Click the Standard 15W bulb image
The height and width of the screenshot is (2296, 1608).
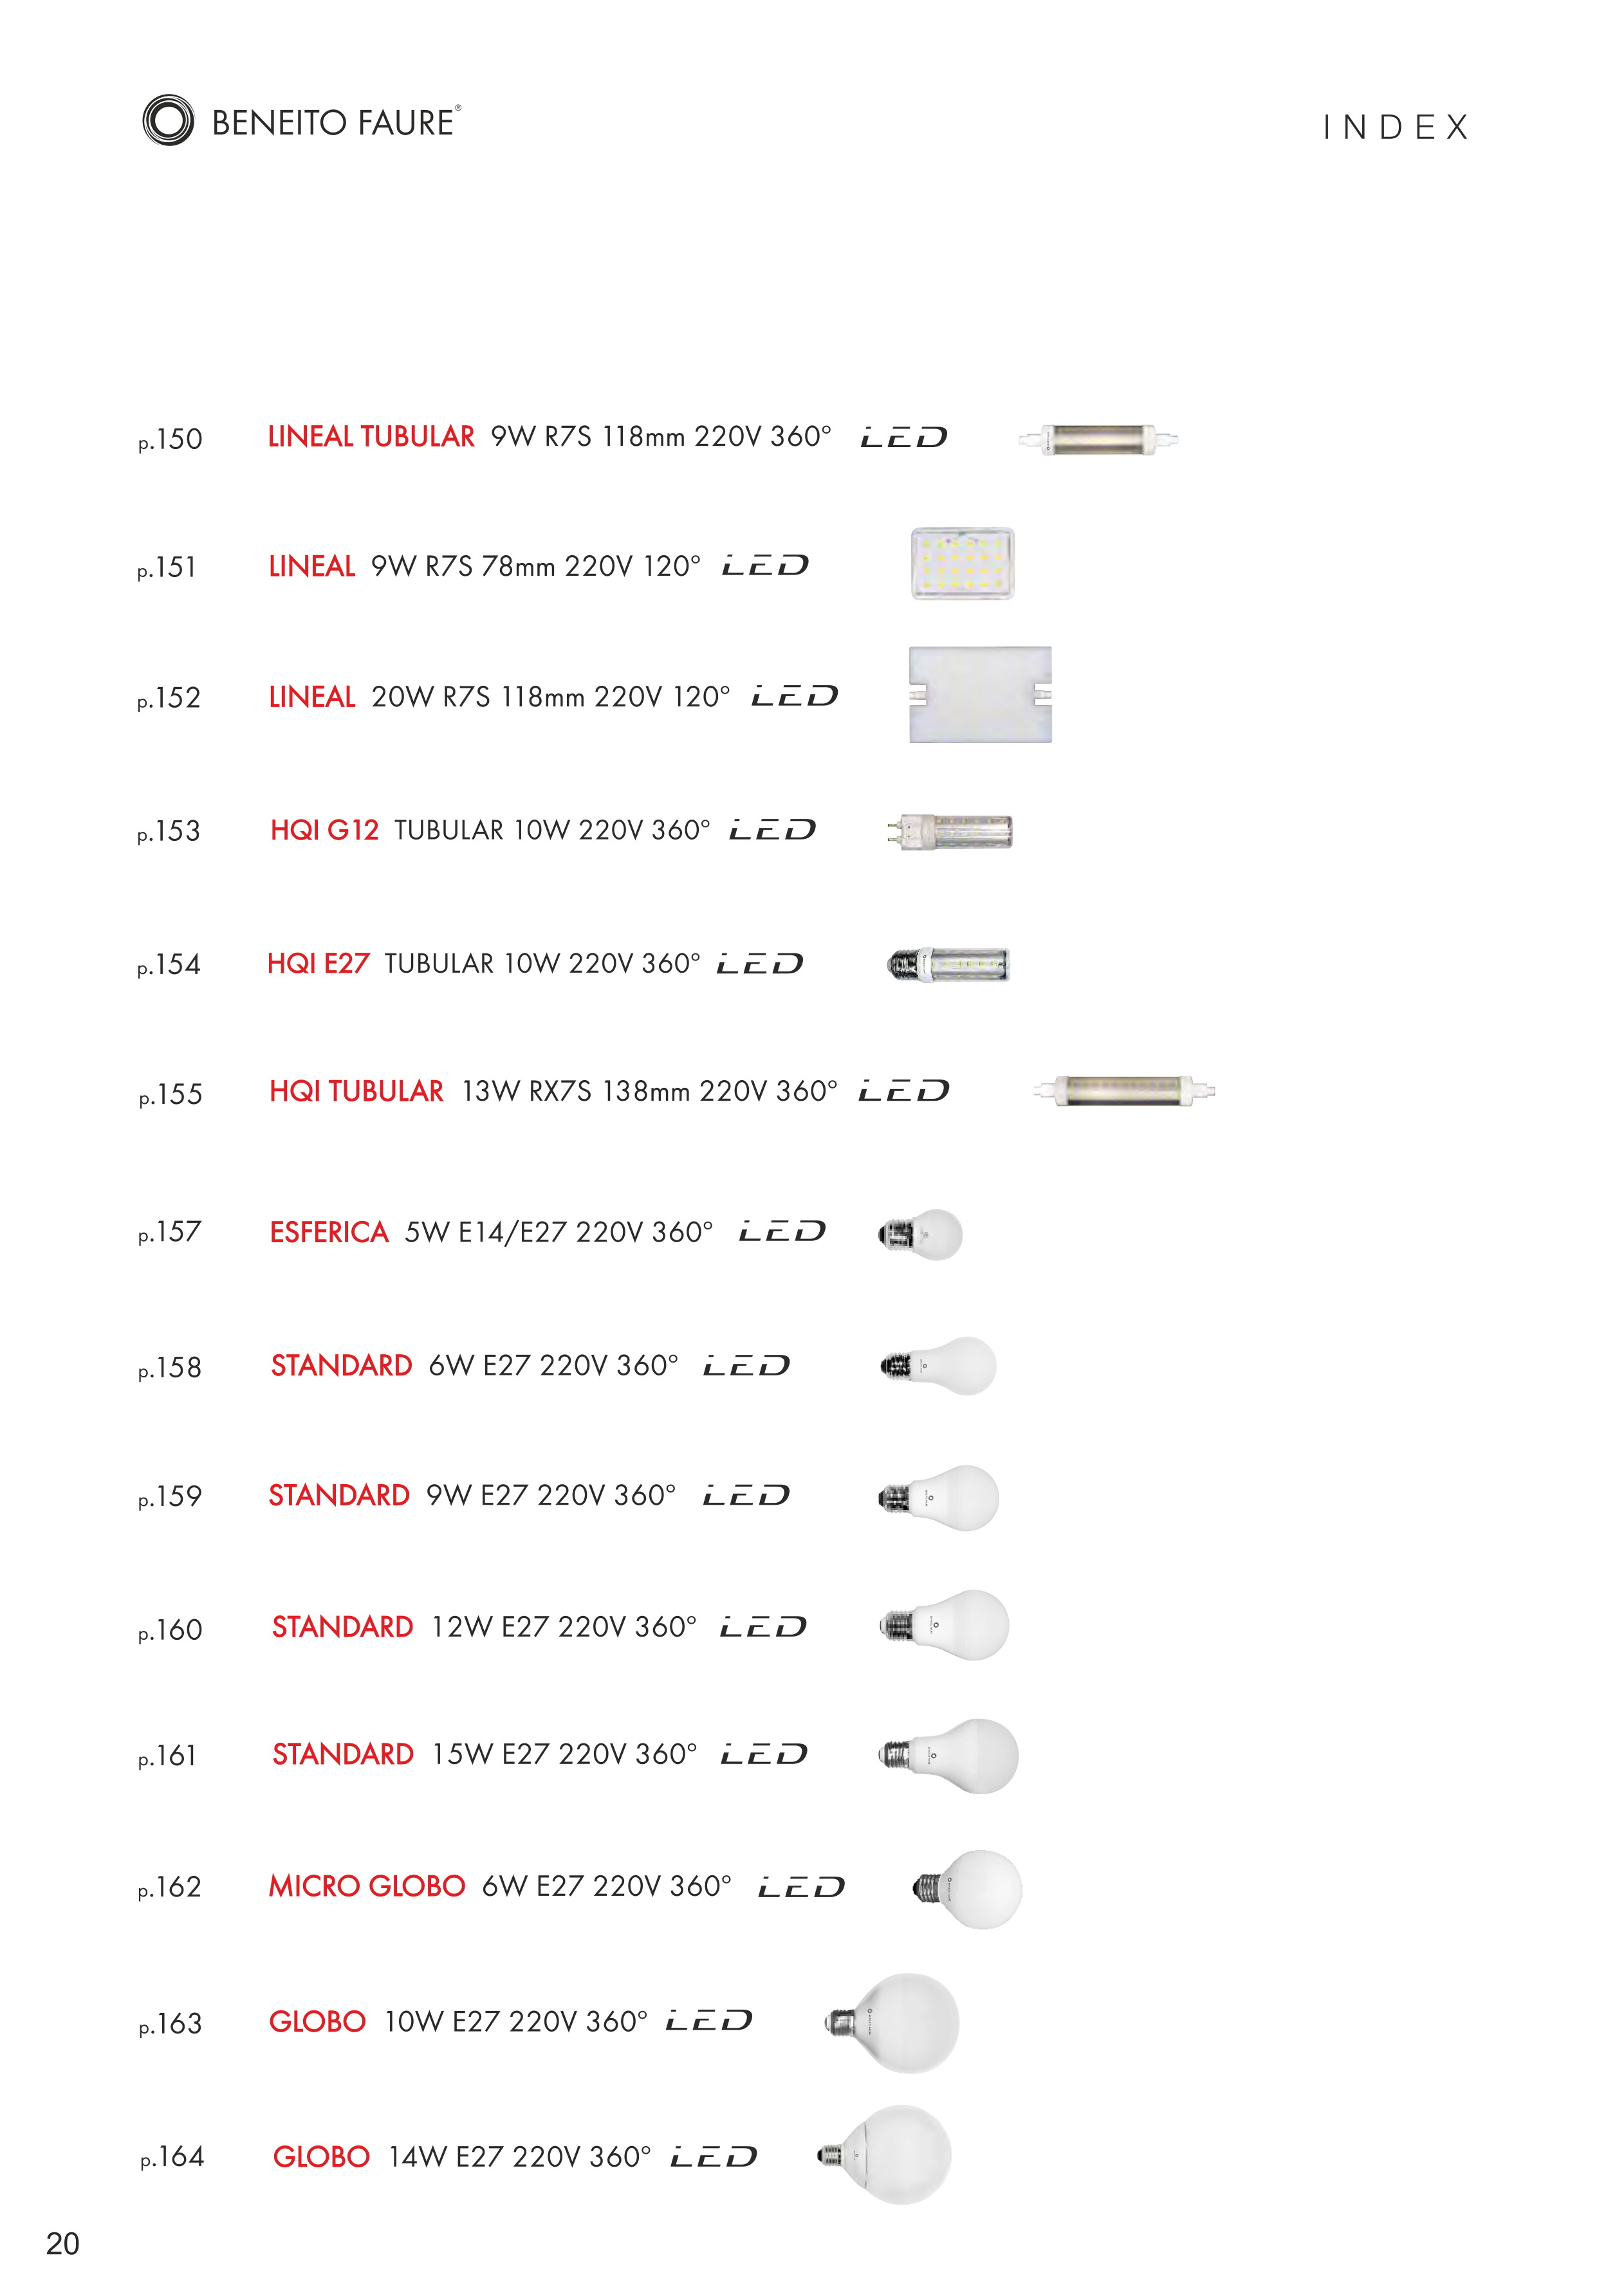coord(949,1755)
